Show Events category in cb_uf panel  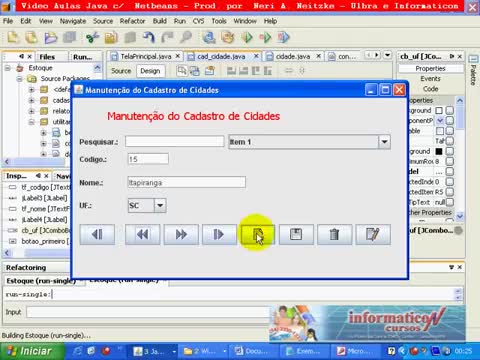430,79
